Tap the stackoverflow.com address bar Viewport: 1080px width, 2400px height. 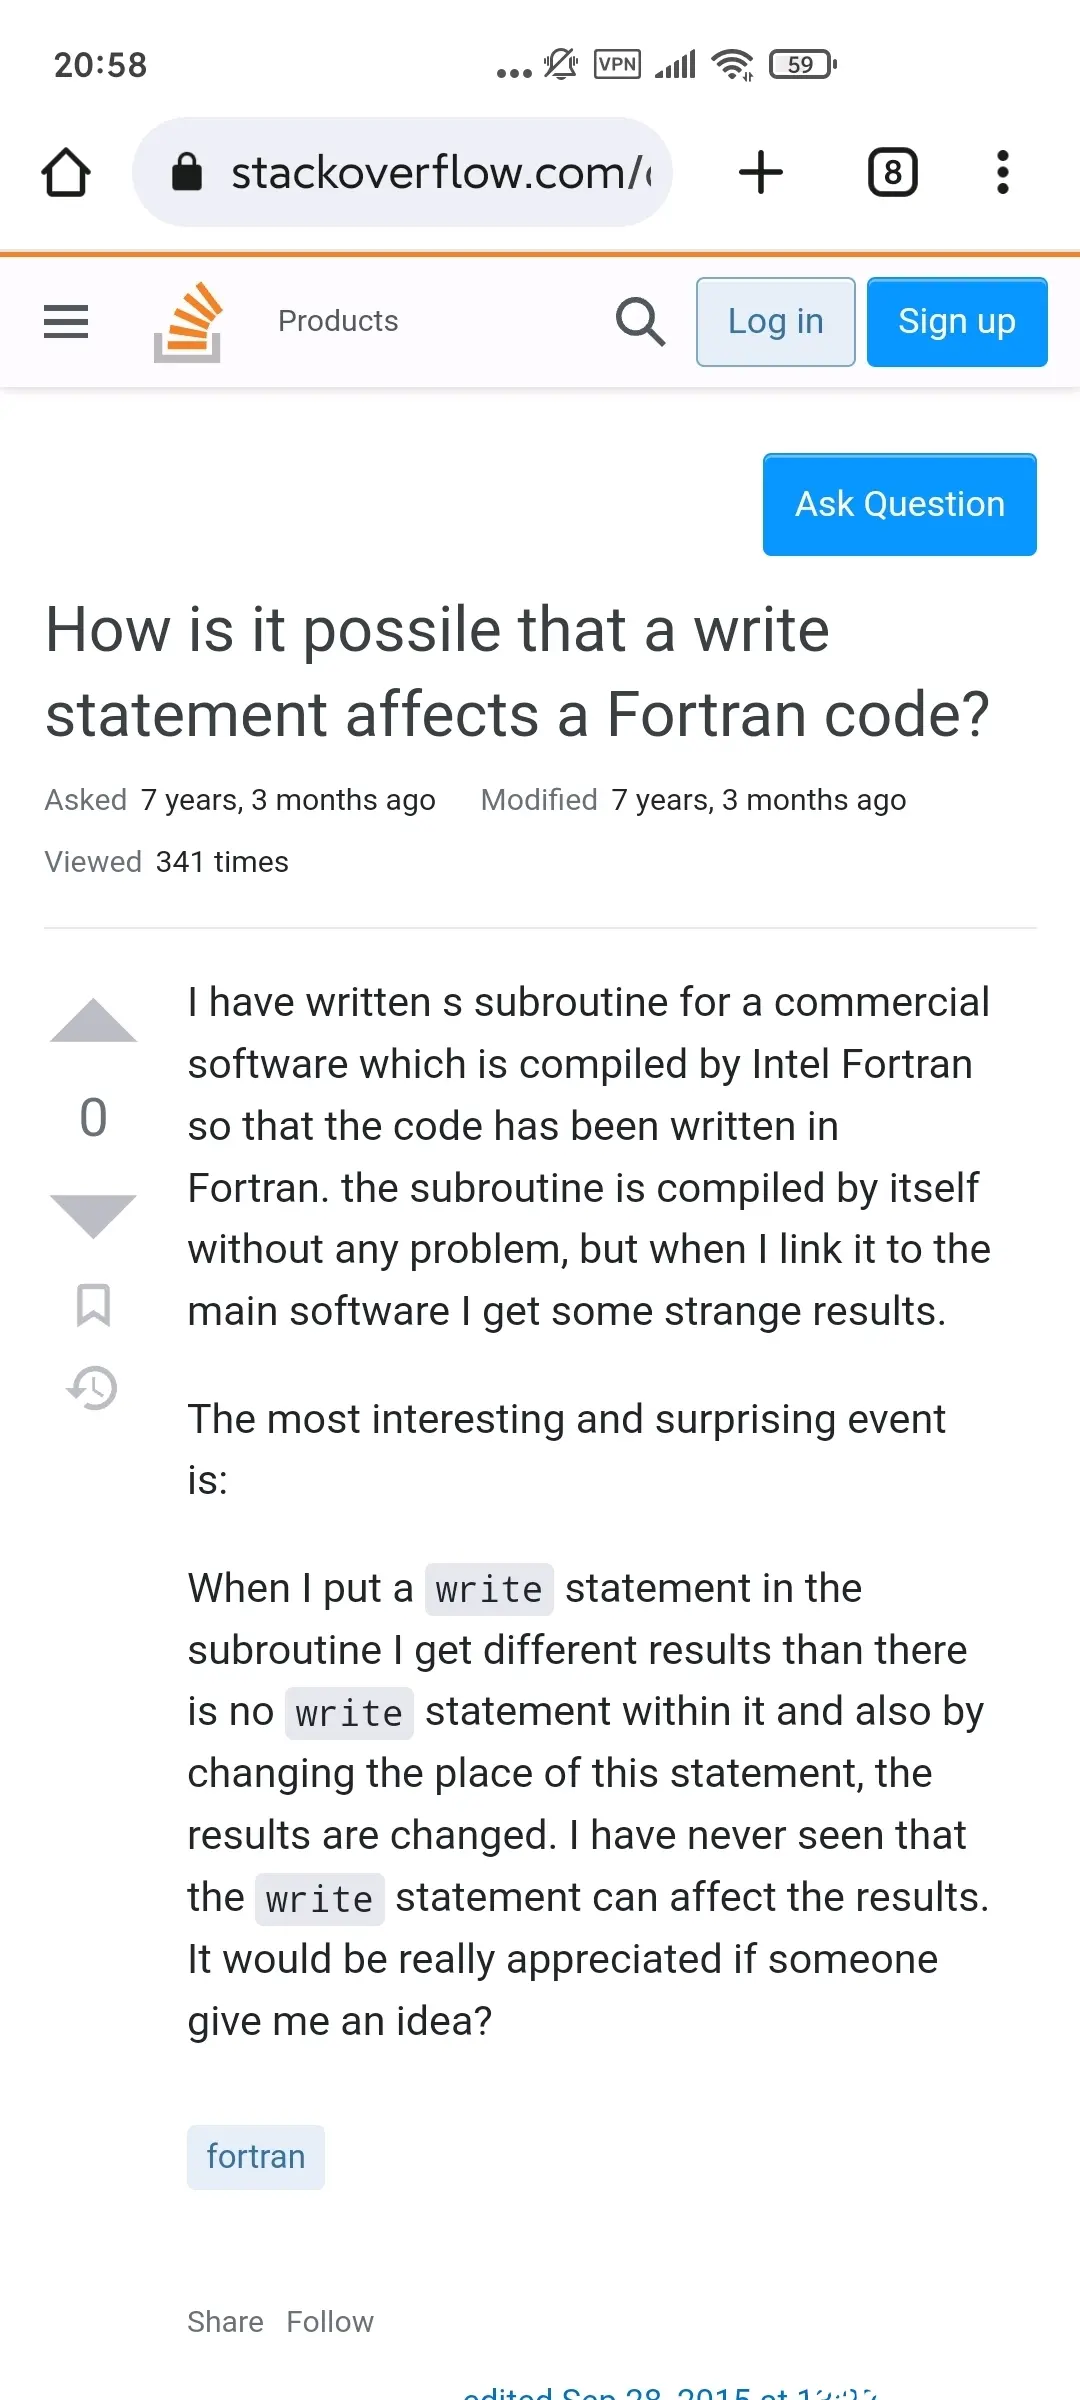click(402, 172)
